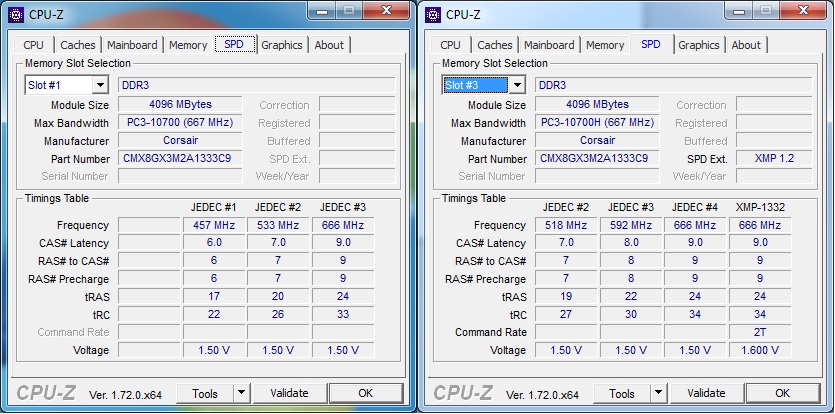This screenshot has height=414, width=835.
Task: Expand the Tools dropdown arrow in left window
Action: pyautogui.click(x=241, y=393)
